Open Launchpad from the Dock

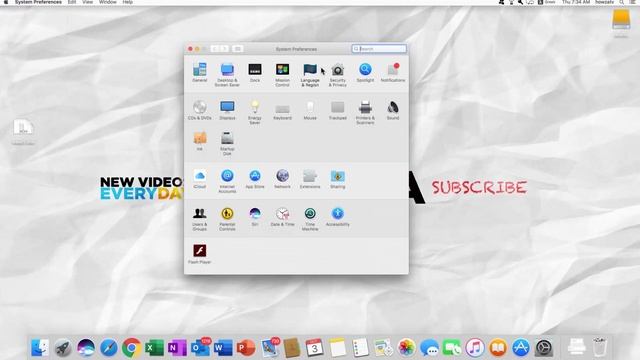(63, 348)
